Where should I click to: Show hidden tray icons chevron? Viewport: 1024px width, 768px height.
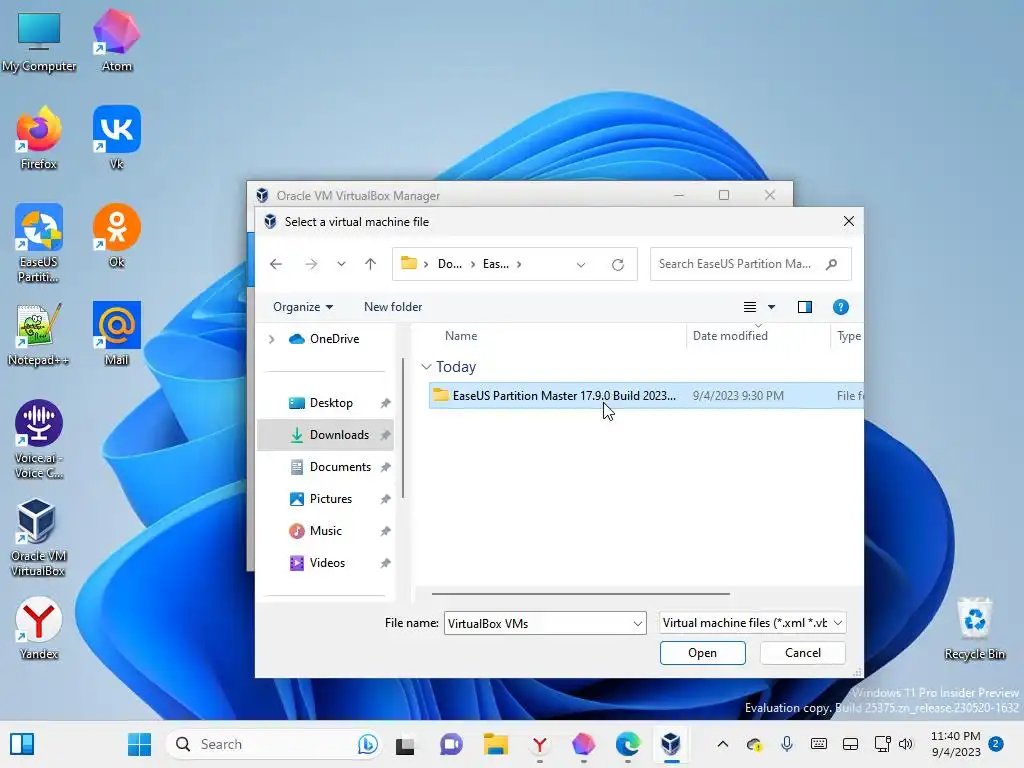coord(722,744)
